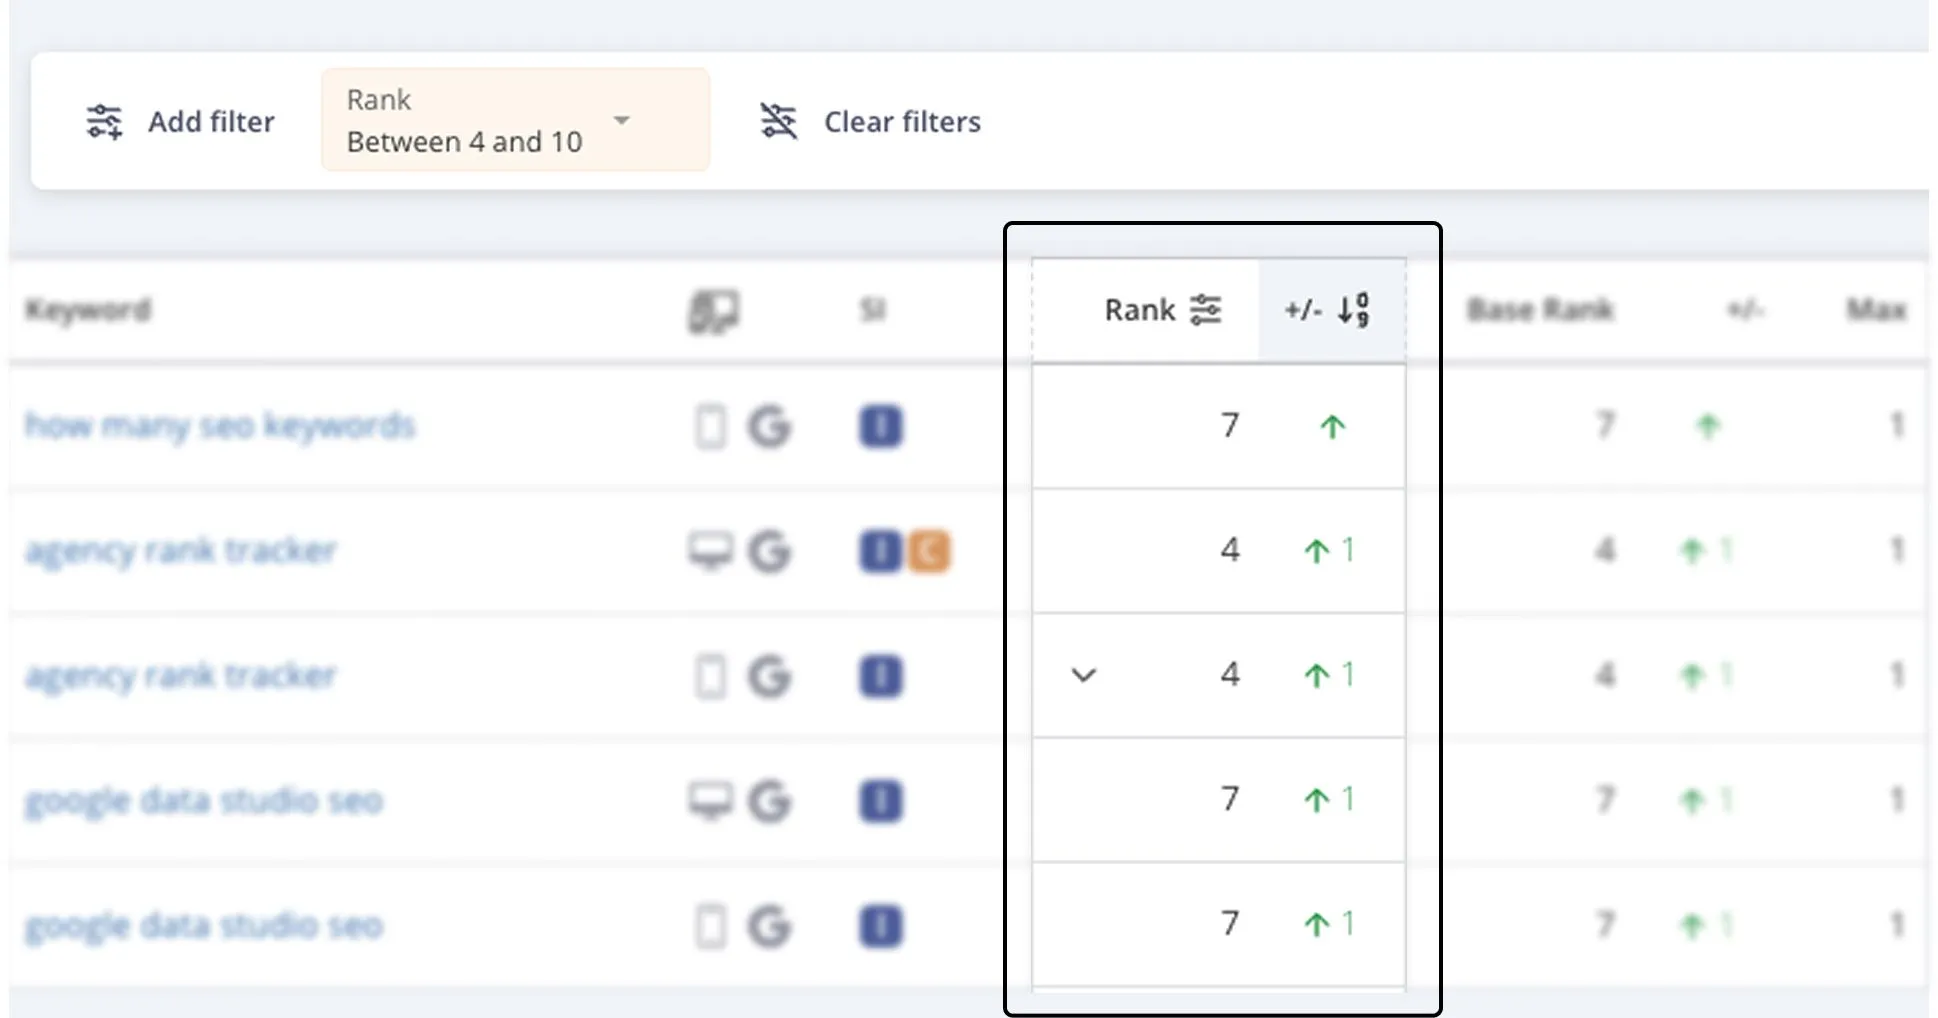Open the how many seo keywords link

click(220, 426)
